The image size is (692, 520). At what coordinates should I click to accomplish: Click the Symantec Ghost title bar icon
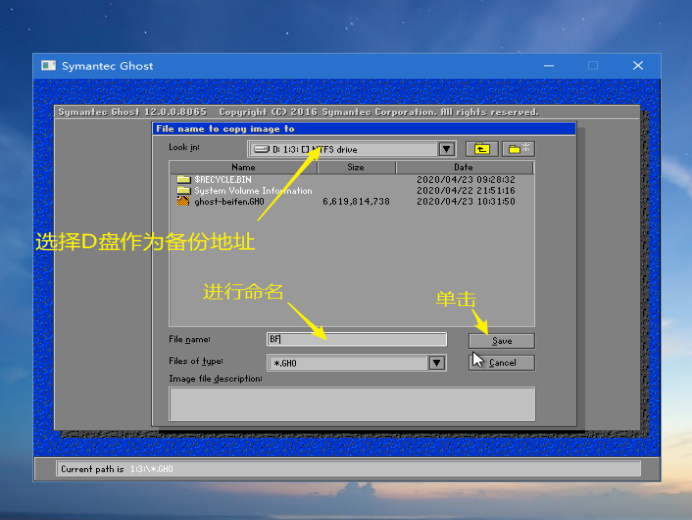[49, 66]
